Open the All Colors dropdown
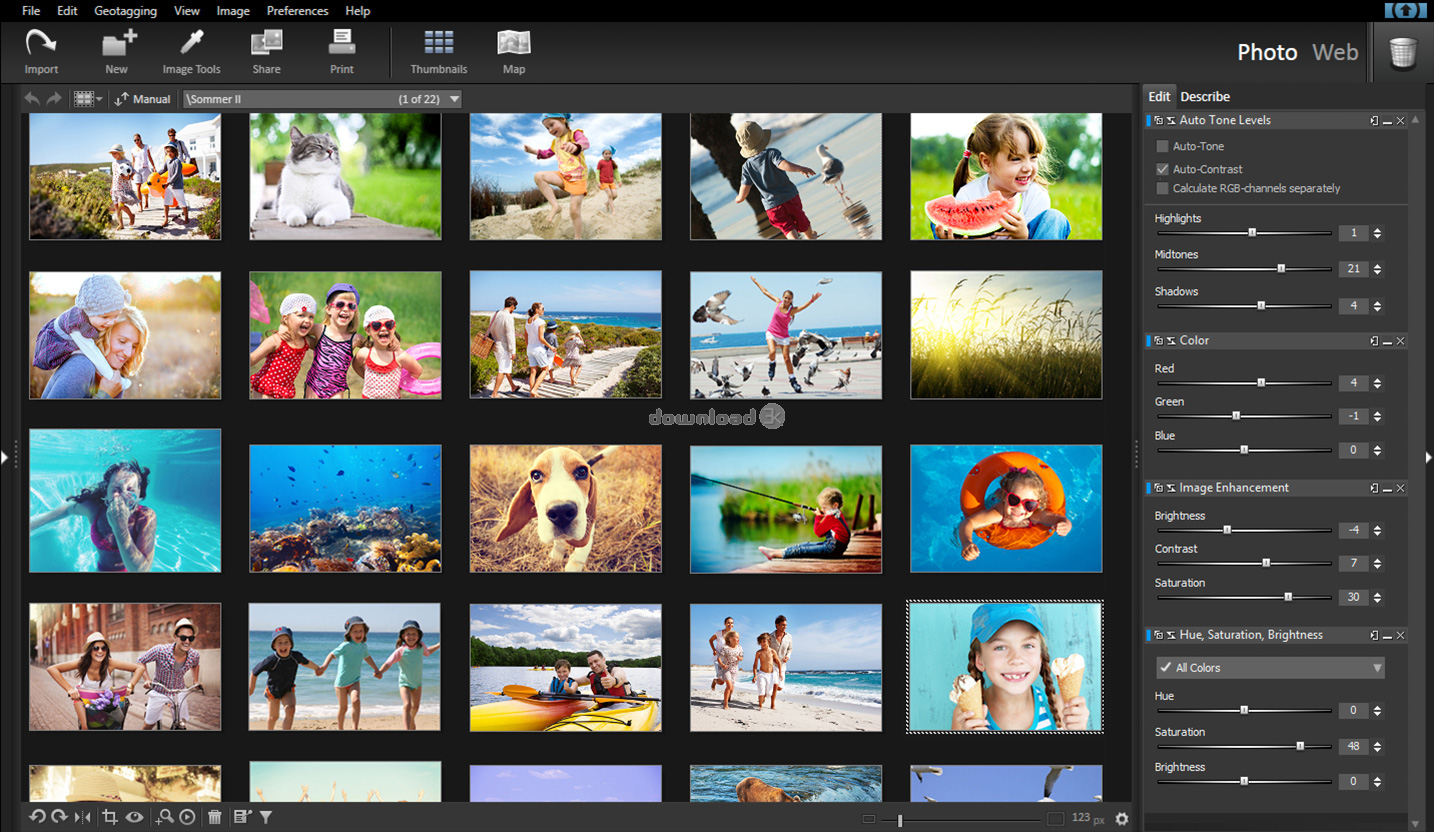The image size is (1434, 832). click(x=1269, y=668)
